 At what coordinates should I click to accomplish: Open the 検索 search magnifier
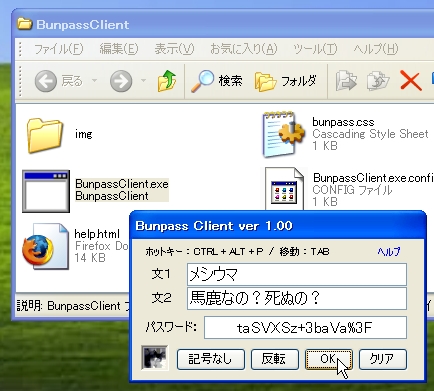click(202, 81)
